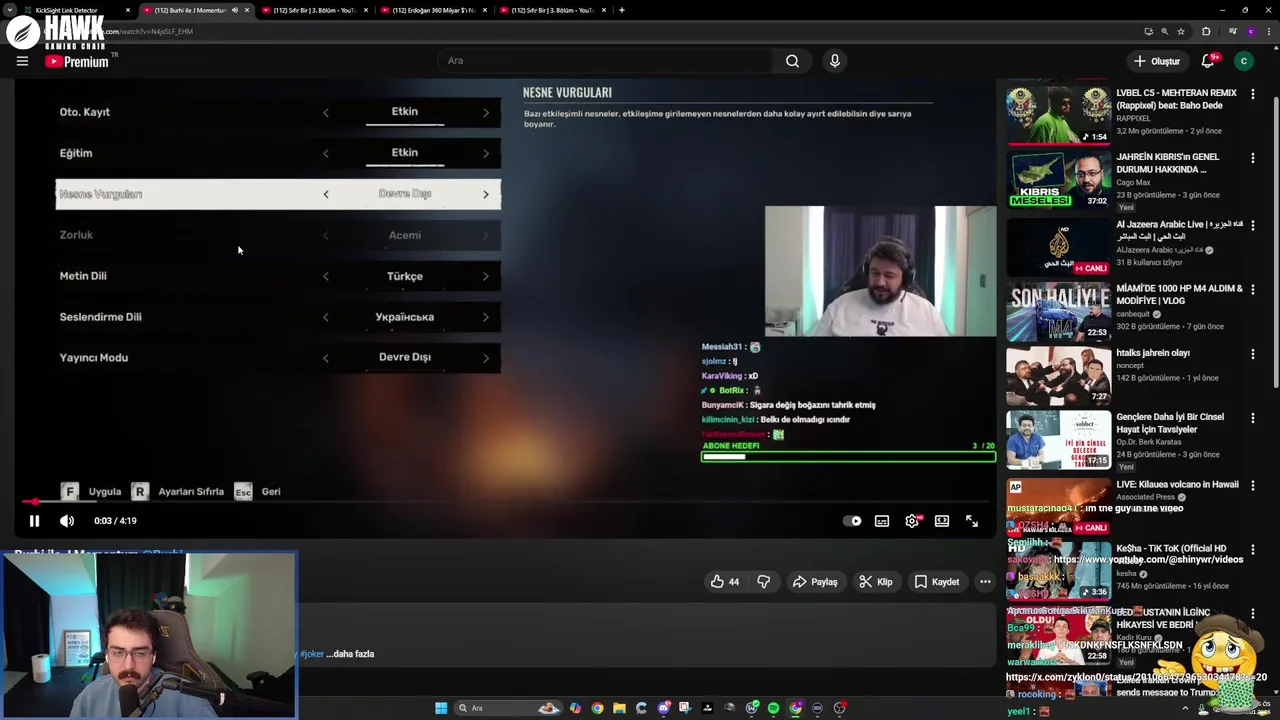
Task: Open Copilot from taskbar
Action: [575, 708]
